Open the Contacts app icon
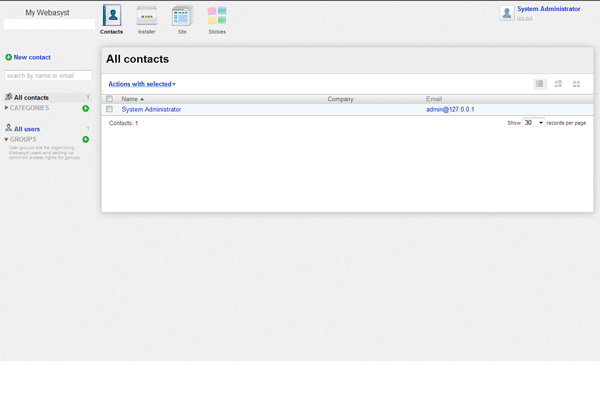This screenshot has width=600, height=400. [x=112, y=16]
